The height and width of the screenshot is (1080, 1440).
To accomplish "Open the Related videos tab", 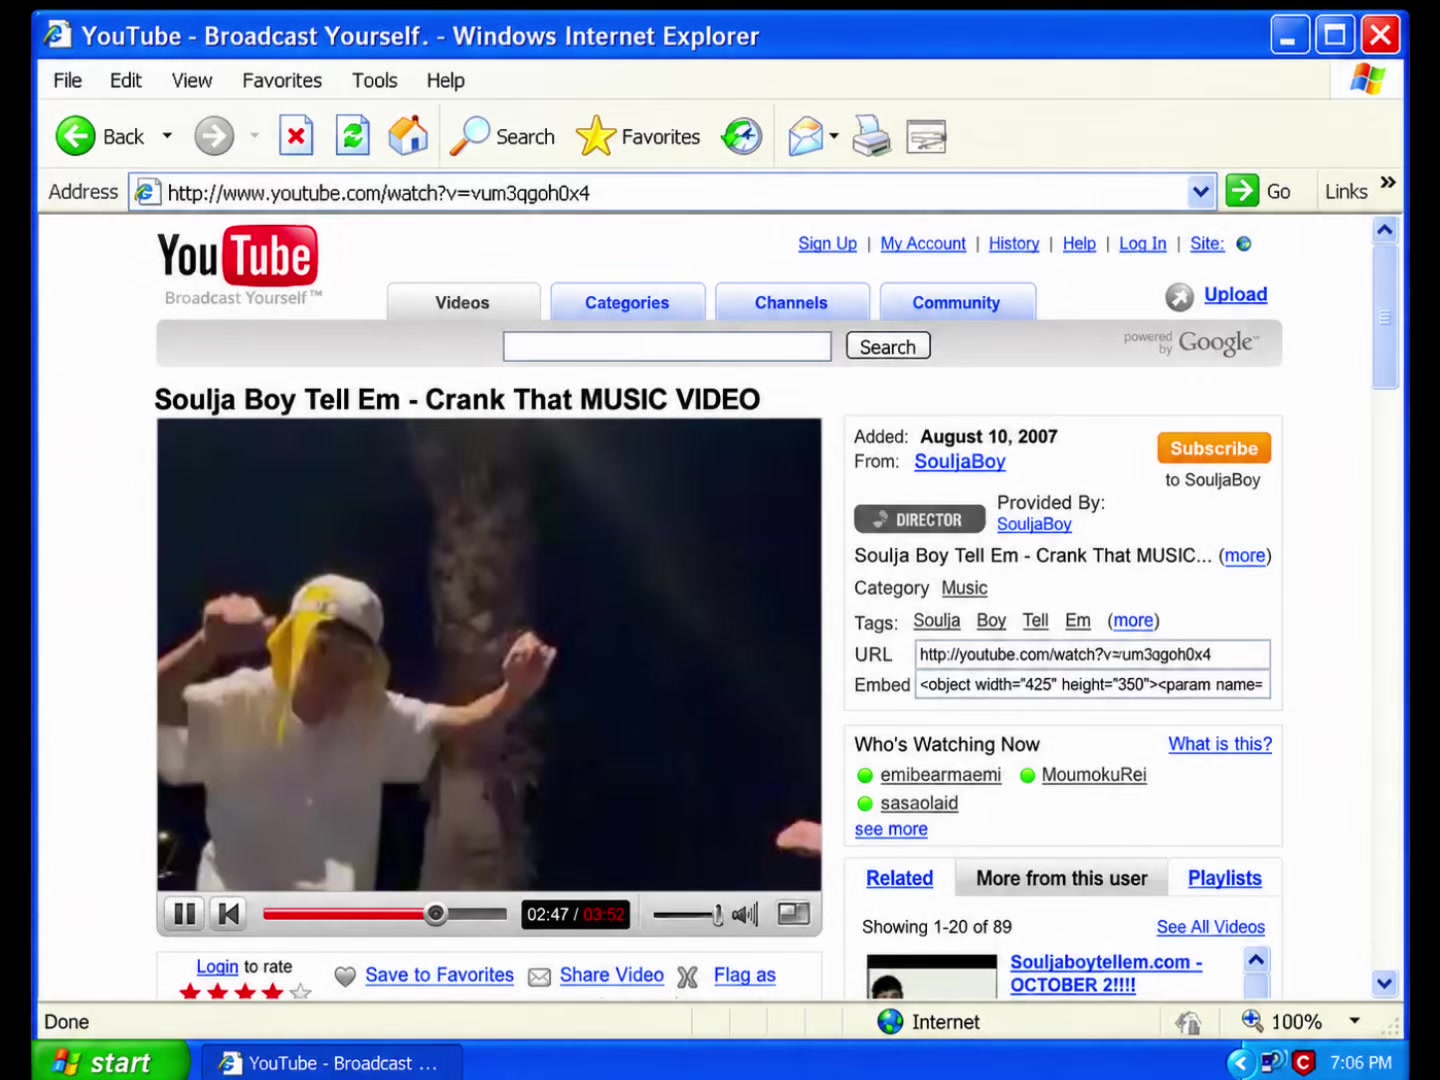I will click(900, 878).
